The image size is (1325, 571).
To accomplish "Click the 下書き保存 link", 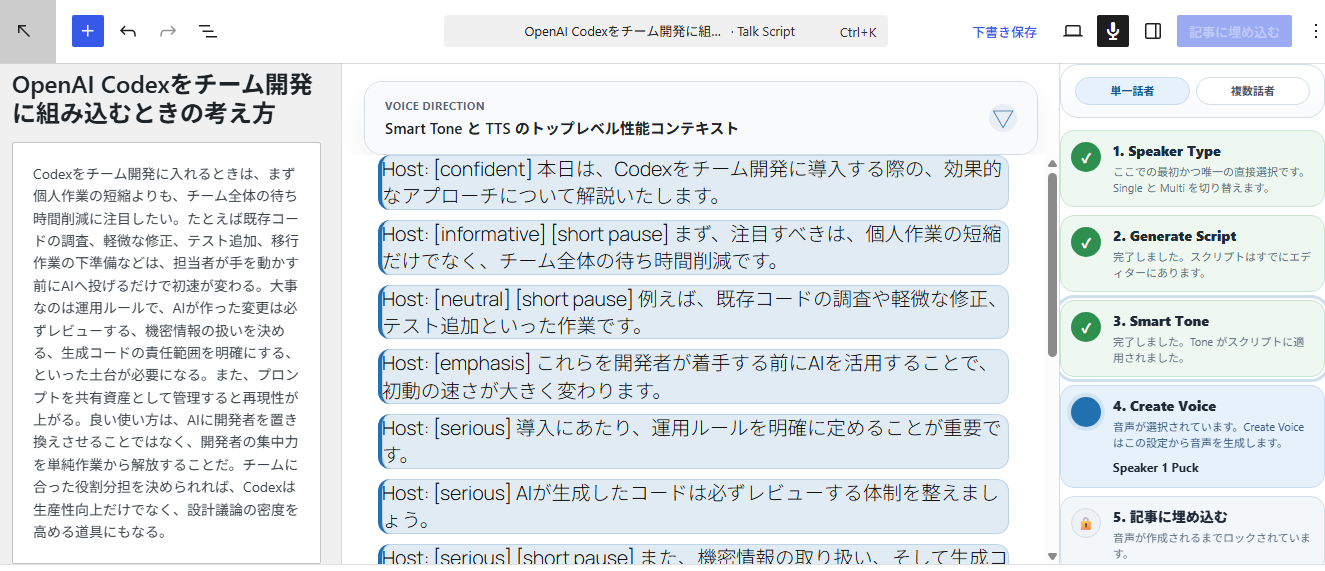I will coord(1005,32).
